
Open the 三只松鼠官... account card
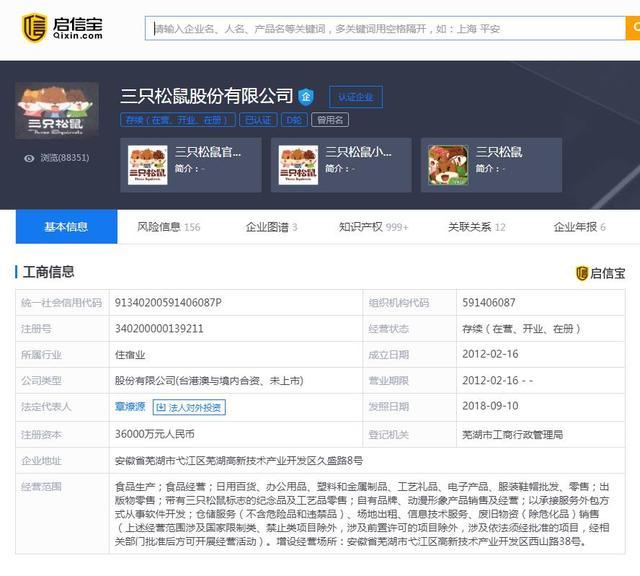[191, 165]
